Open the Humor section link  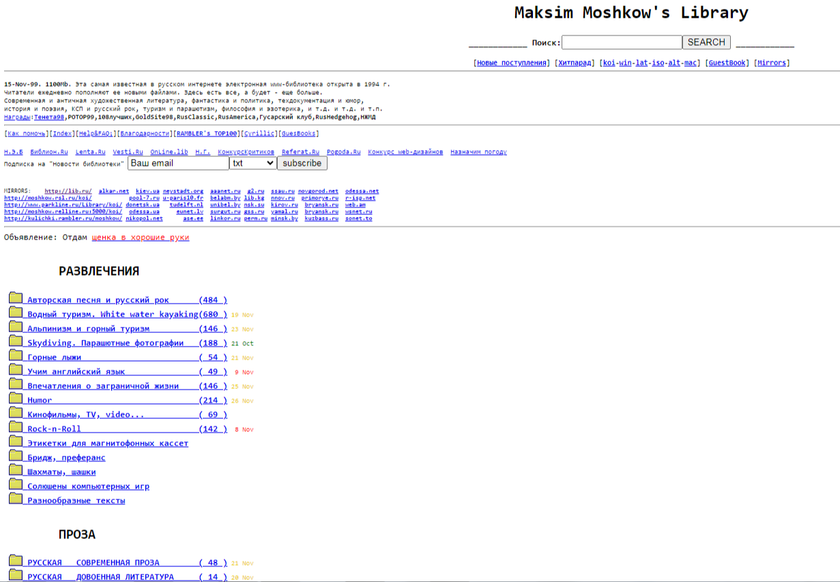[127, 400]
